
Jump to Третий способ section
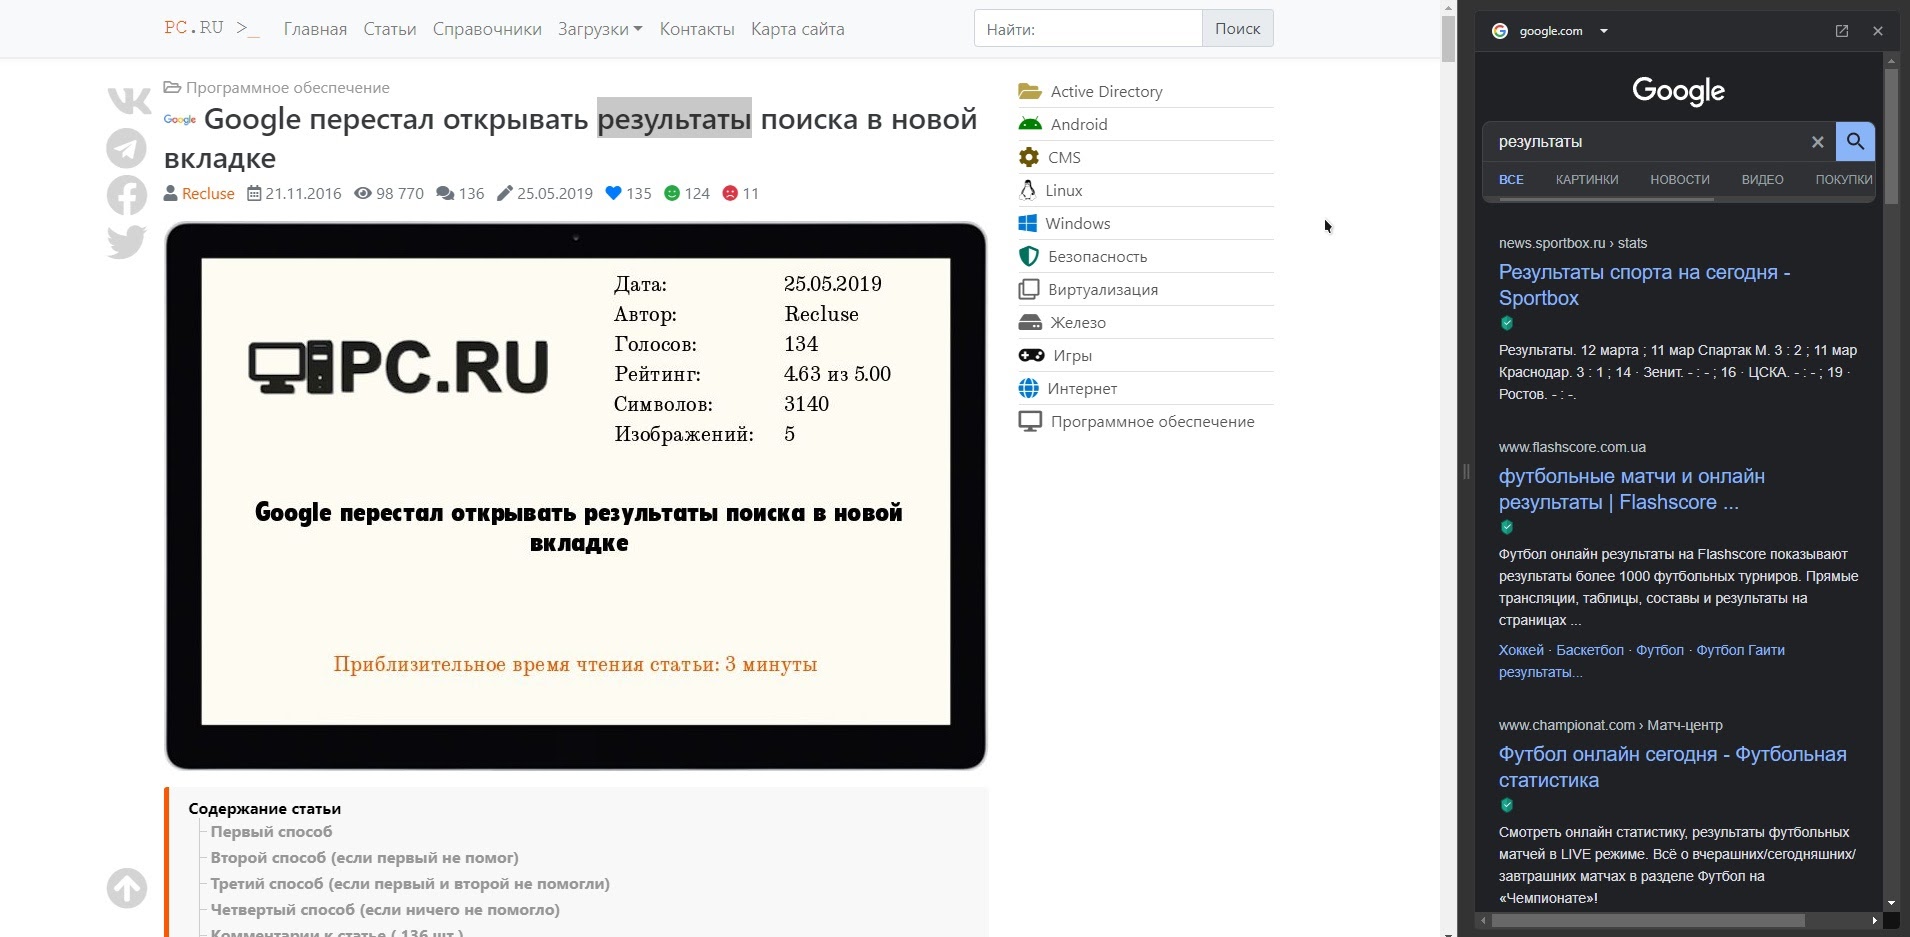point(410,884)
